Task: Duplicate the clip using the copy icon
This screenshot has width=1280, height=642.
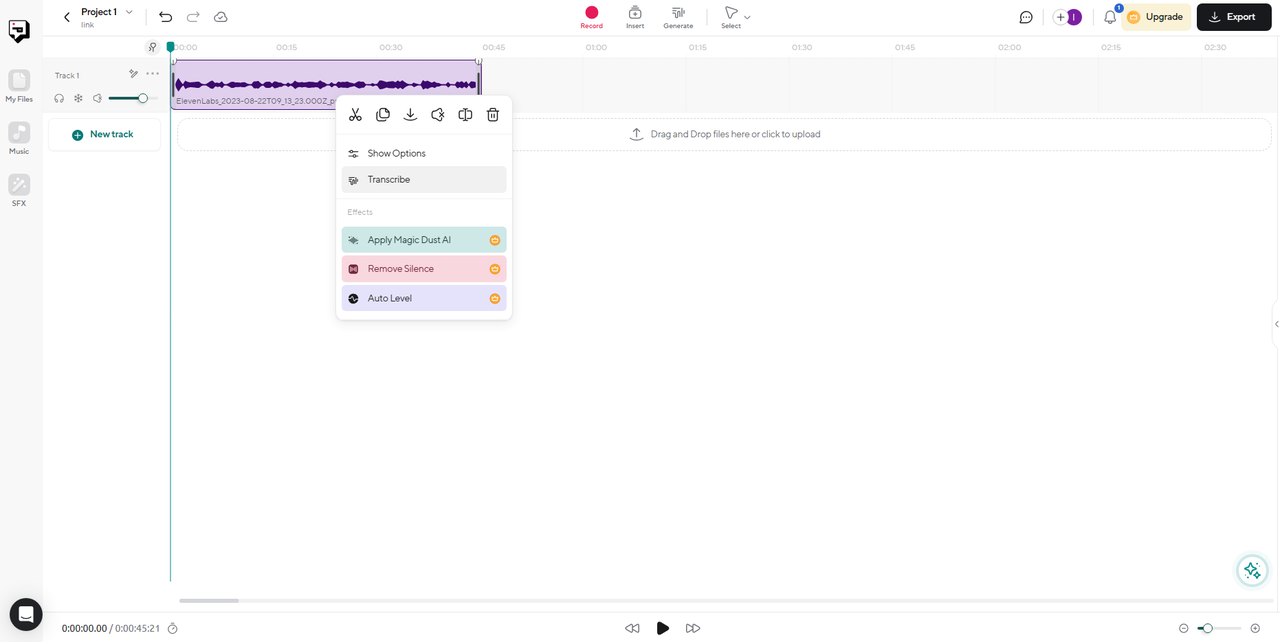Action: 383,115
